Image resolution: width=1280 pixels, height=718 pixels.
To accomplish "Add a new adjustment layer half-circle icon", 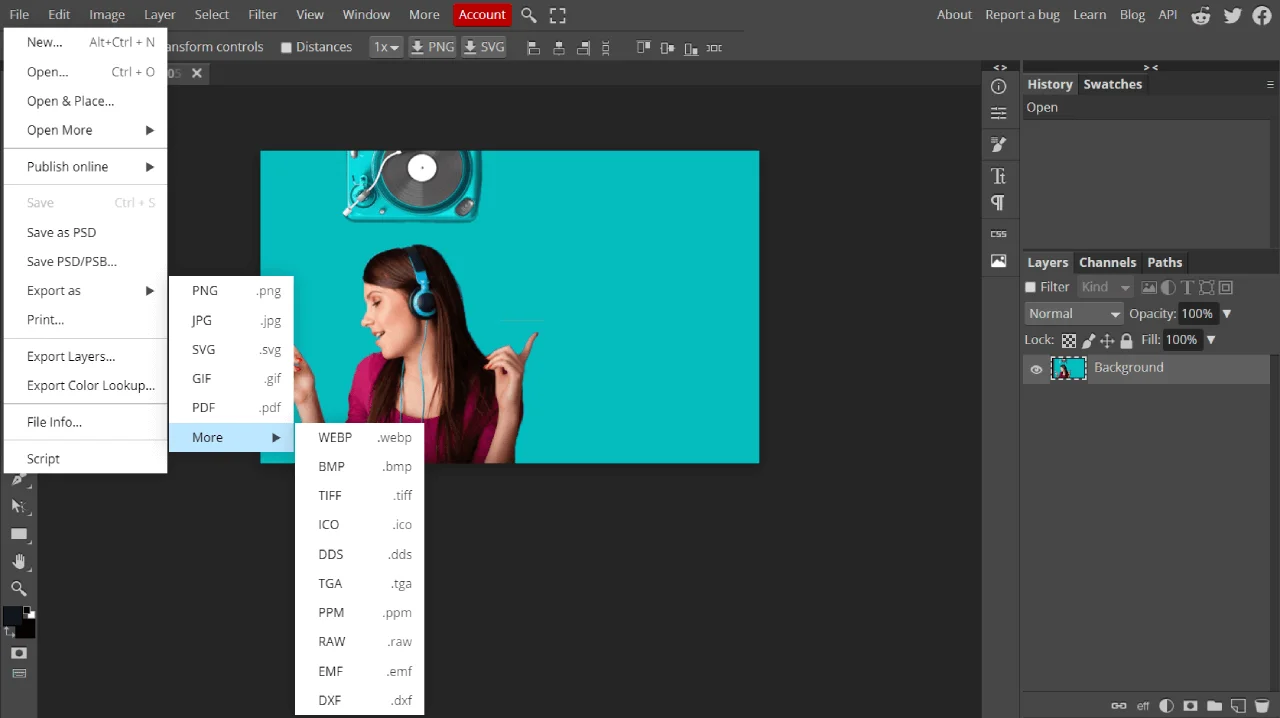I will tap(1167, 706).
